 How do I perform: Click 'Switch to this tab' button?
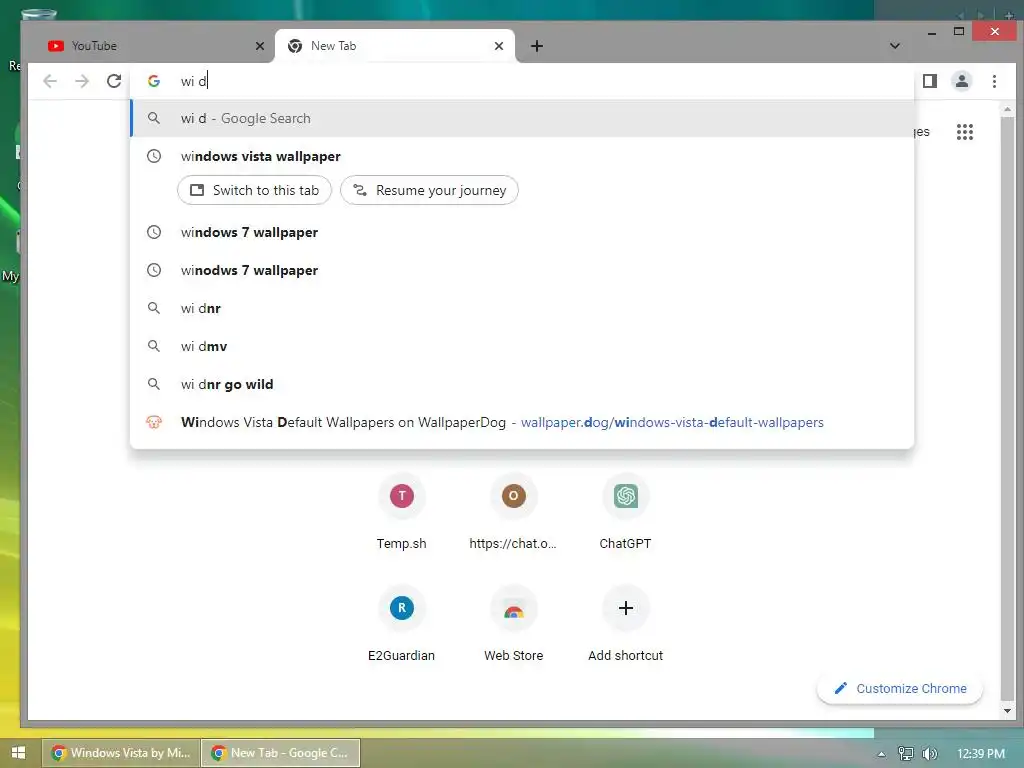click(255, 190)
